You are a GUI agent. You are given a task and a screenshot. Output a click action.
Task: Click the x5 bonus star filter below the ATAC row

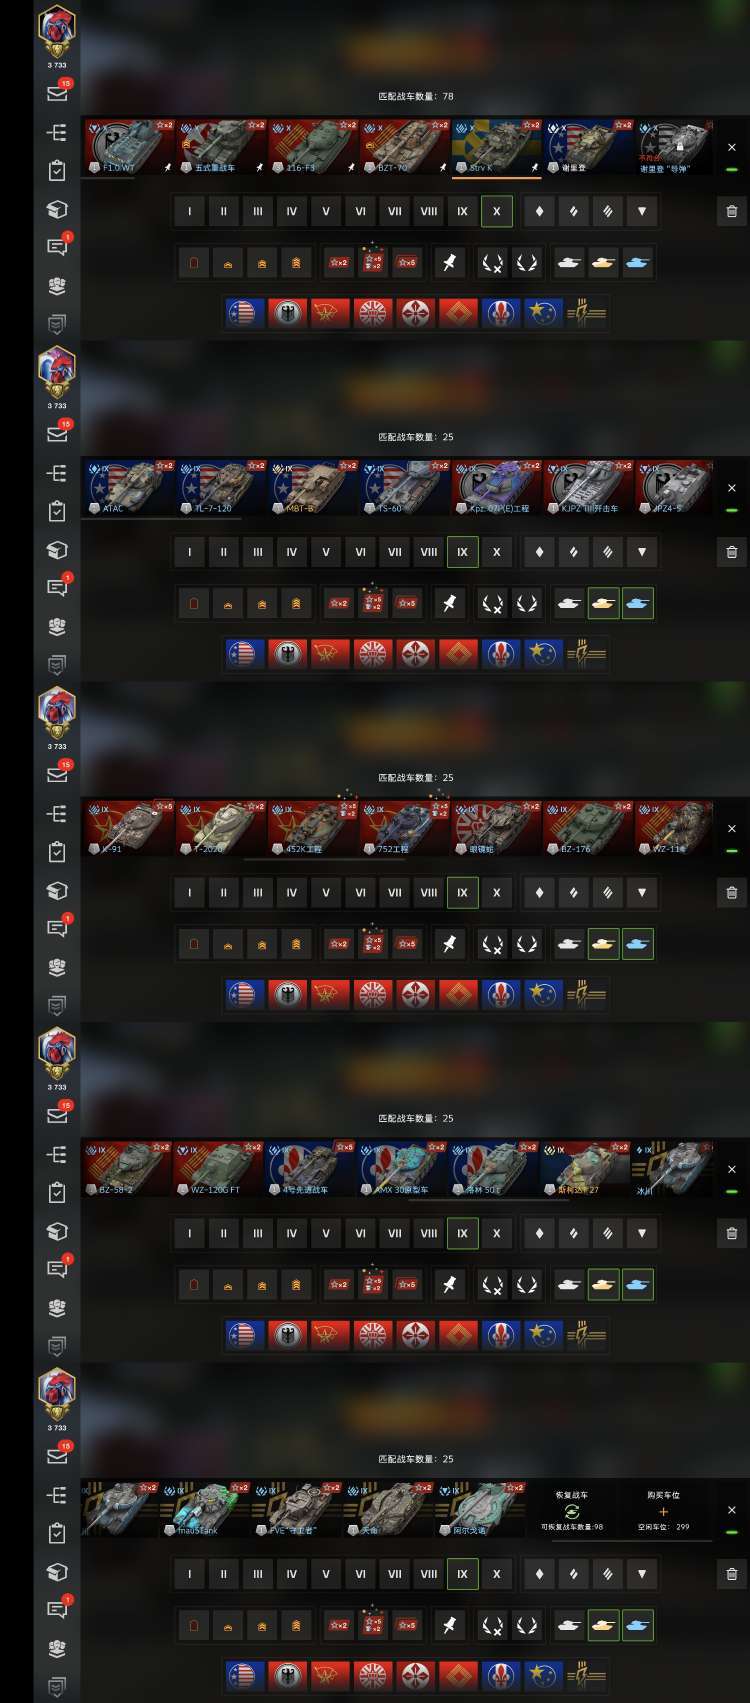[x=406, y=603]
